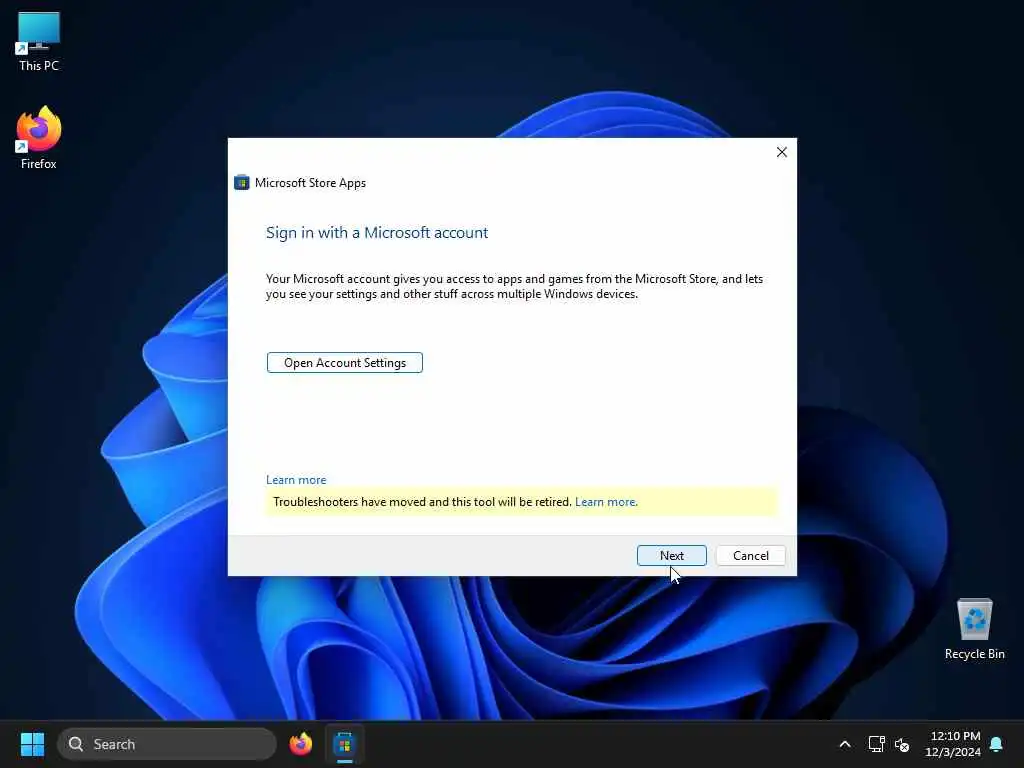Screen dimensions: 1024x768
Task: Expand the hidden system tray icons chevron
Action: coord(844,744)
